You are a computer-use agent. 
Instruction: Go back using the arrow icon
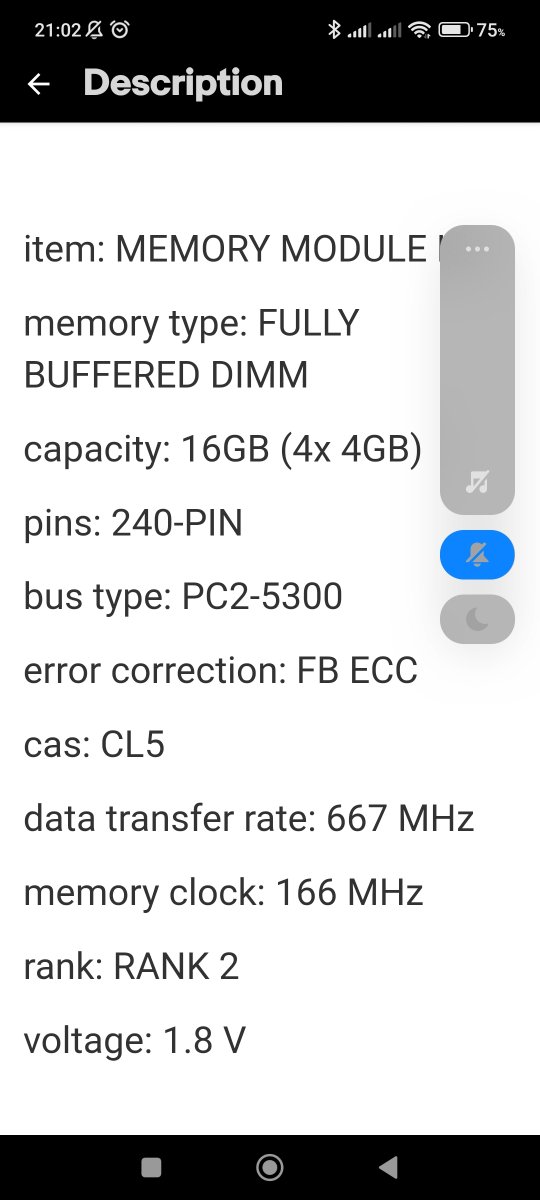click(x=39, y=84)
